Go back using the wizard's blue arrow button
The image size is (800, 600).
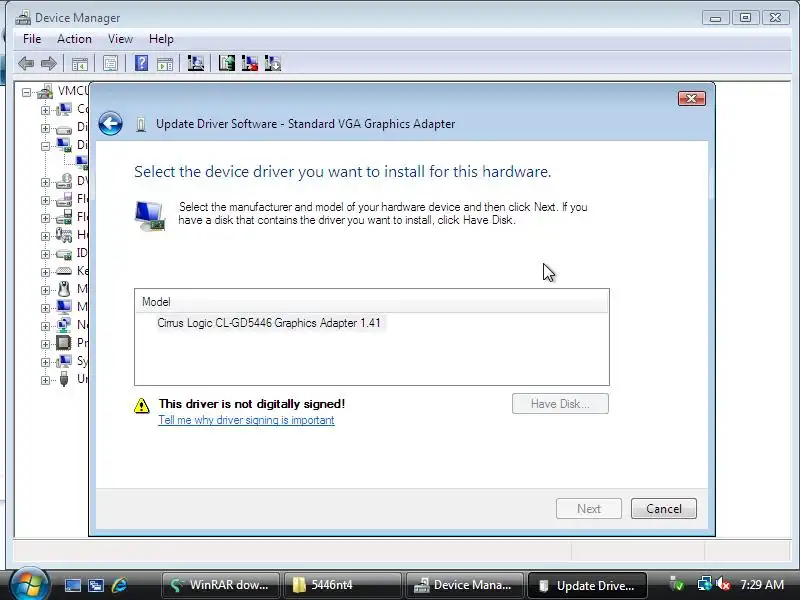[110, 123]
